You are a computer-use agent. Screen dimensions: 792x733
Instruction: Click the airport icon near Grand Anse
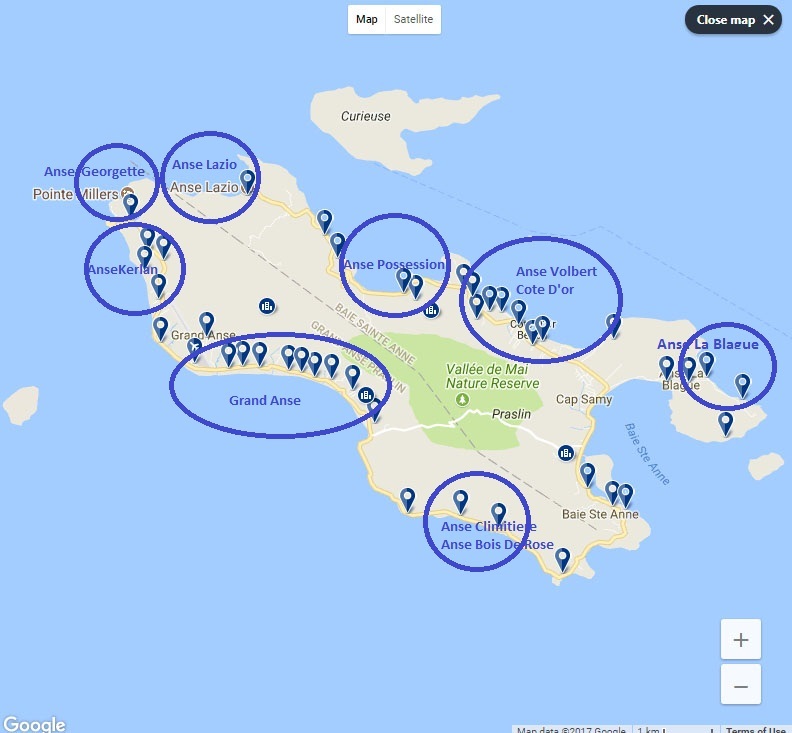(x=195, y=348)
